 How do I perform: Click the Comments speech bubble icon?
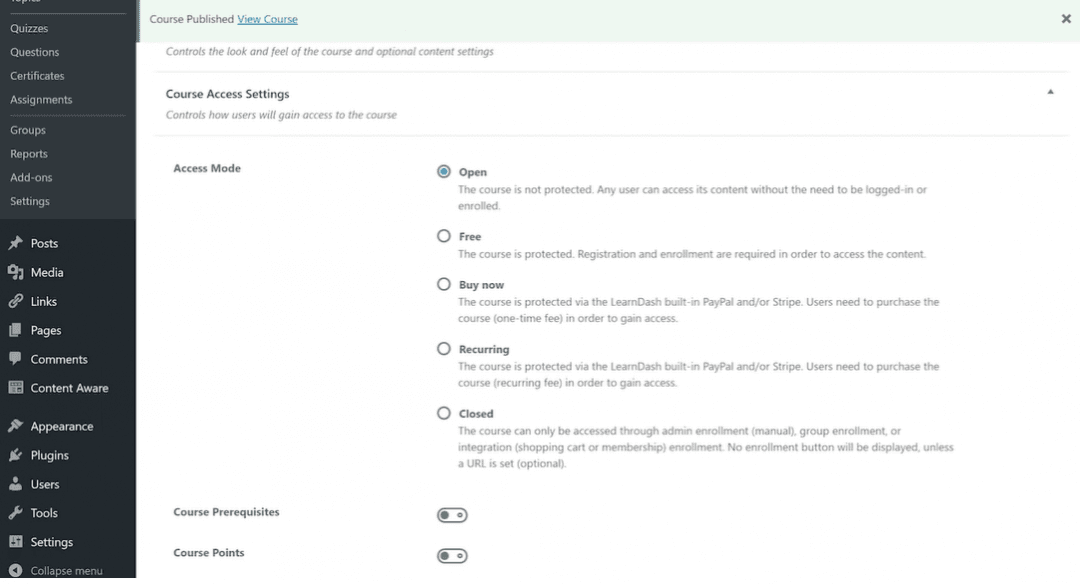[x=15, y=359]
